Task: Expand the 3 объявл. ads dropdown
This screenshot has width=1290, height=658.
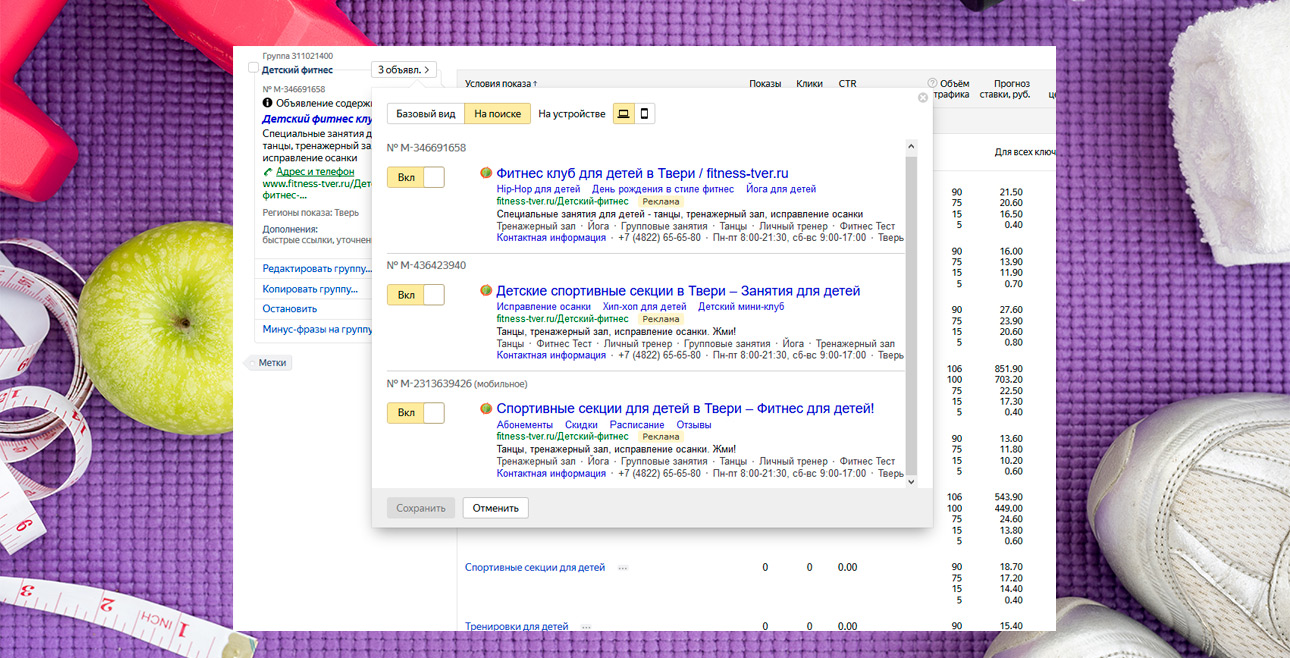Action: pos(404,70)
